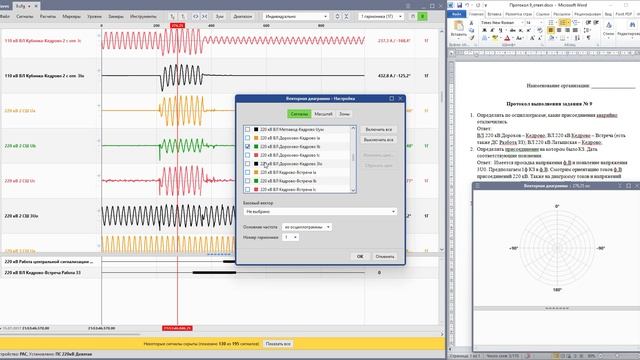
Task: Click the text highlight color icon in Word
Action: tap(495, 38)
